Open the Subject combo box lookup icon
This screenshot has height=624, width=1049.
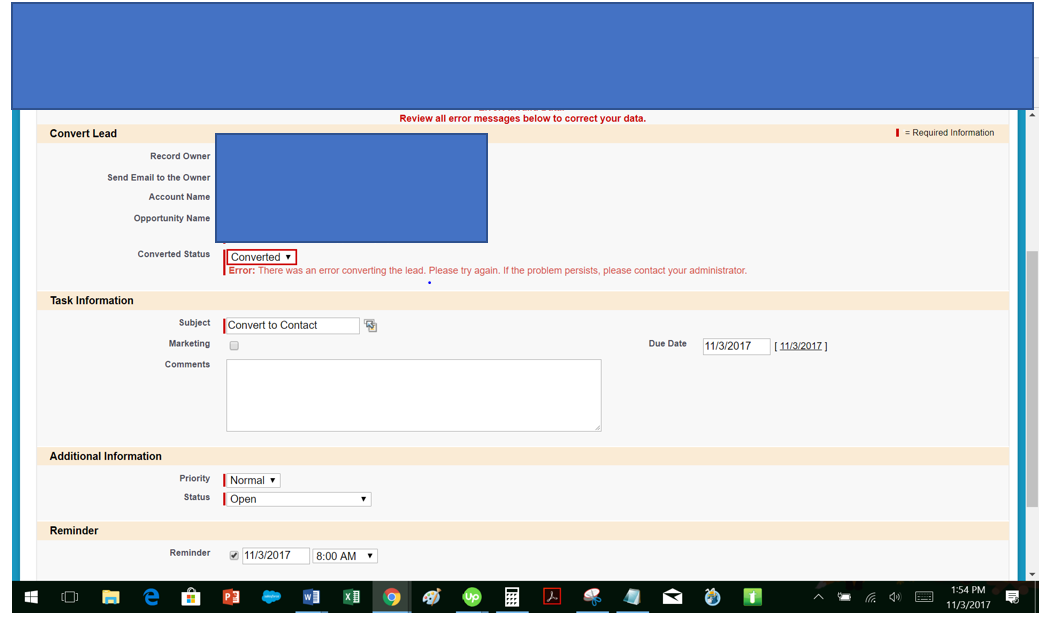pyautogui.click(x=371, y=326)
